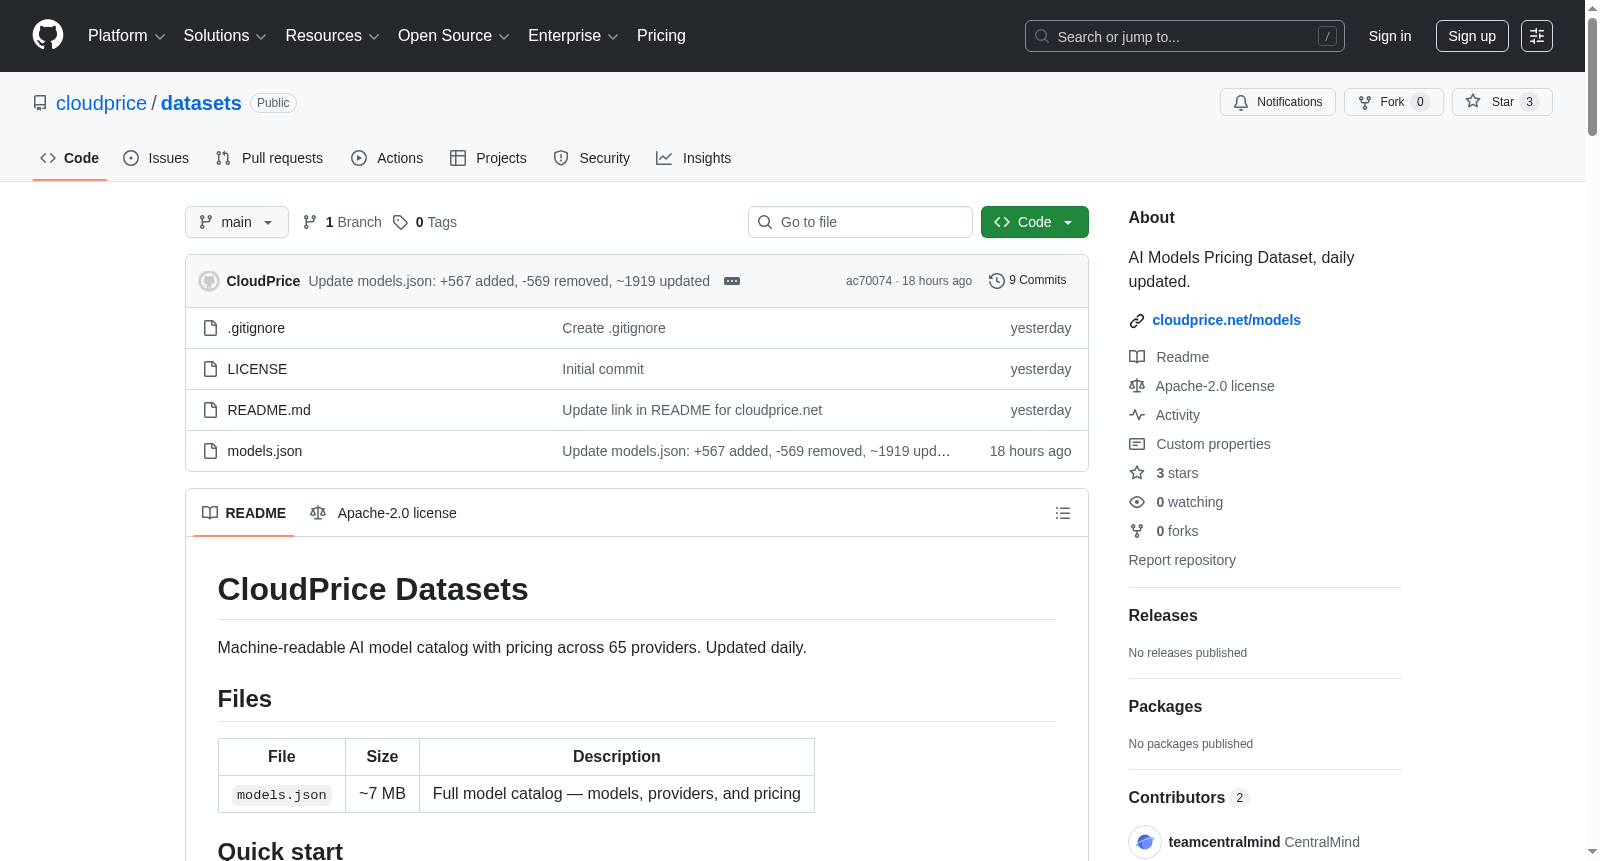Click the .gitignore file icon

tap(210, 328)
